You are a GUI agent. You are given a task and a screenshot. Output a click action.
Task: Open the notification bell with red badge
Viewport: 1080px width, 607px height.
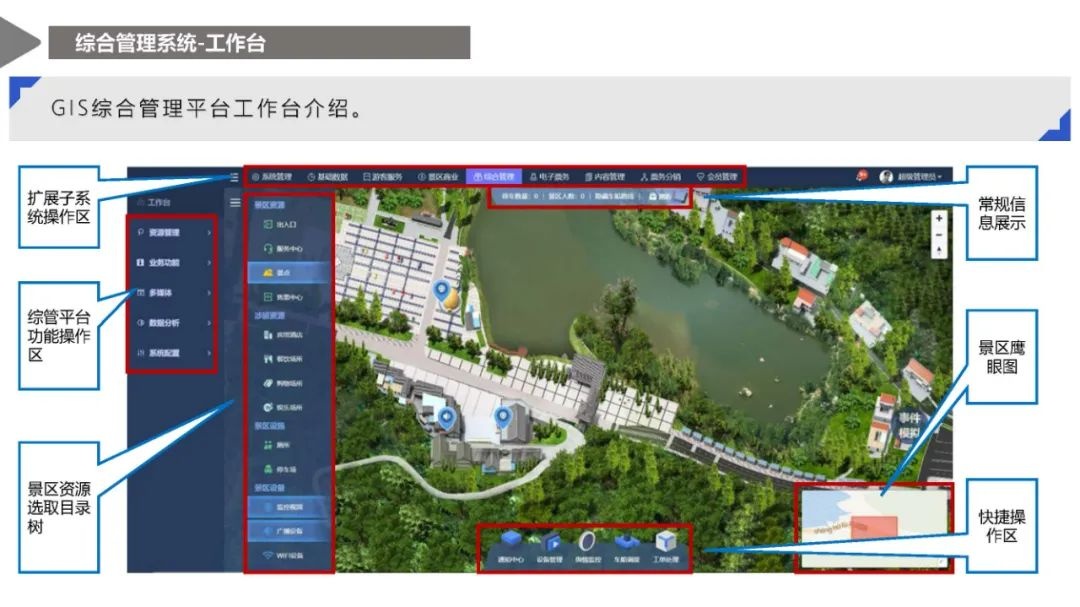862,176
